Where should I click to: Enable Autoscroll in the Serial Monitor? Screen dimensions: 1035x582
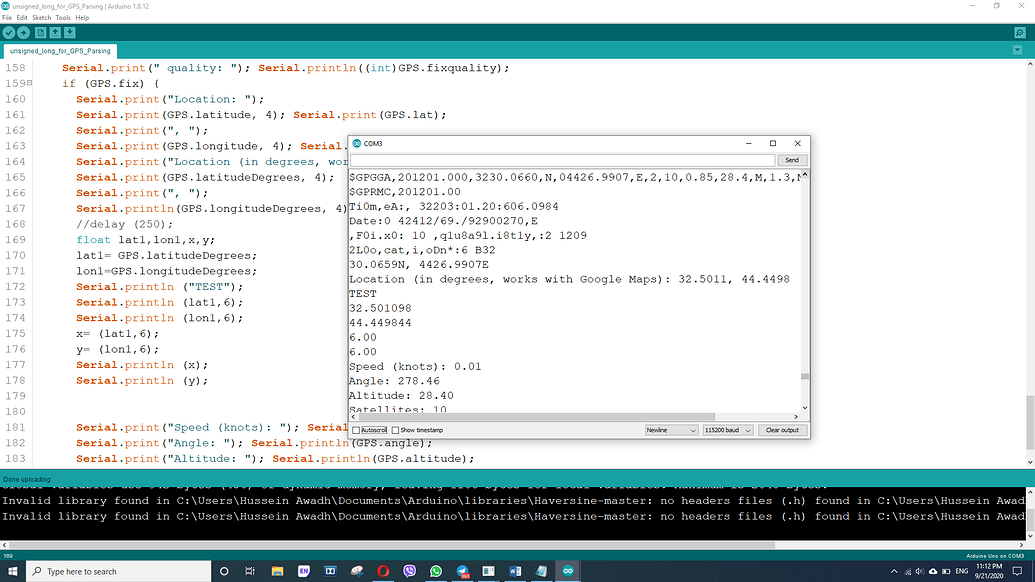point(355,430)
